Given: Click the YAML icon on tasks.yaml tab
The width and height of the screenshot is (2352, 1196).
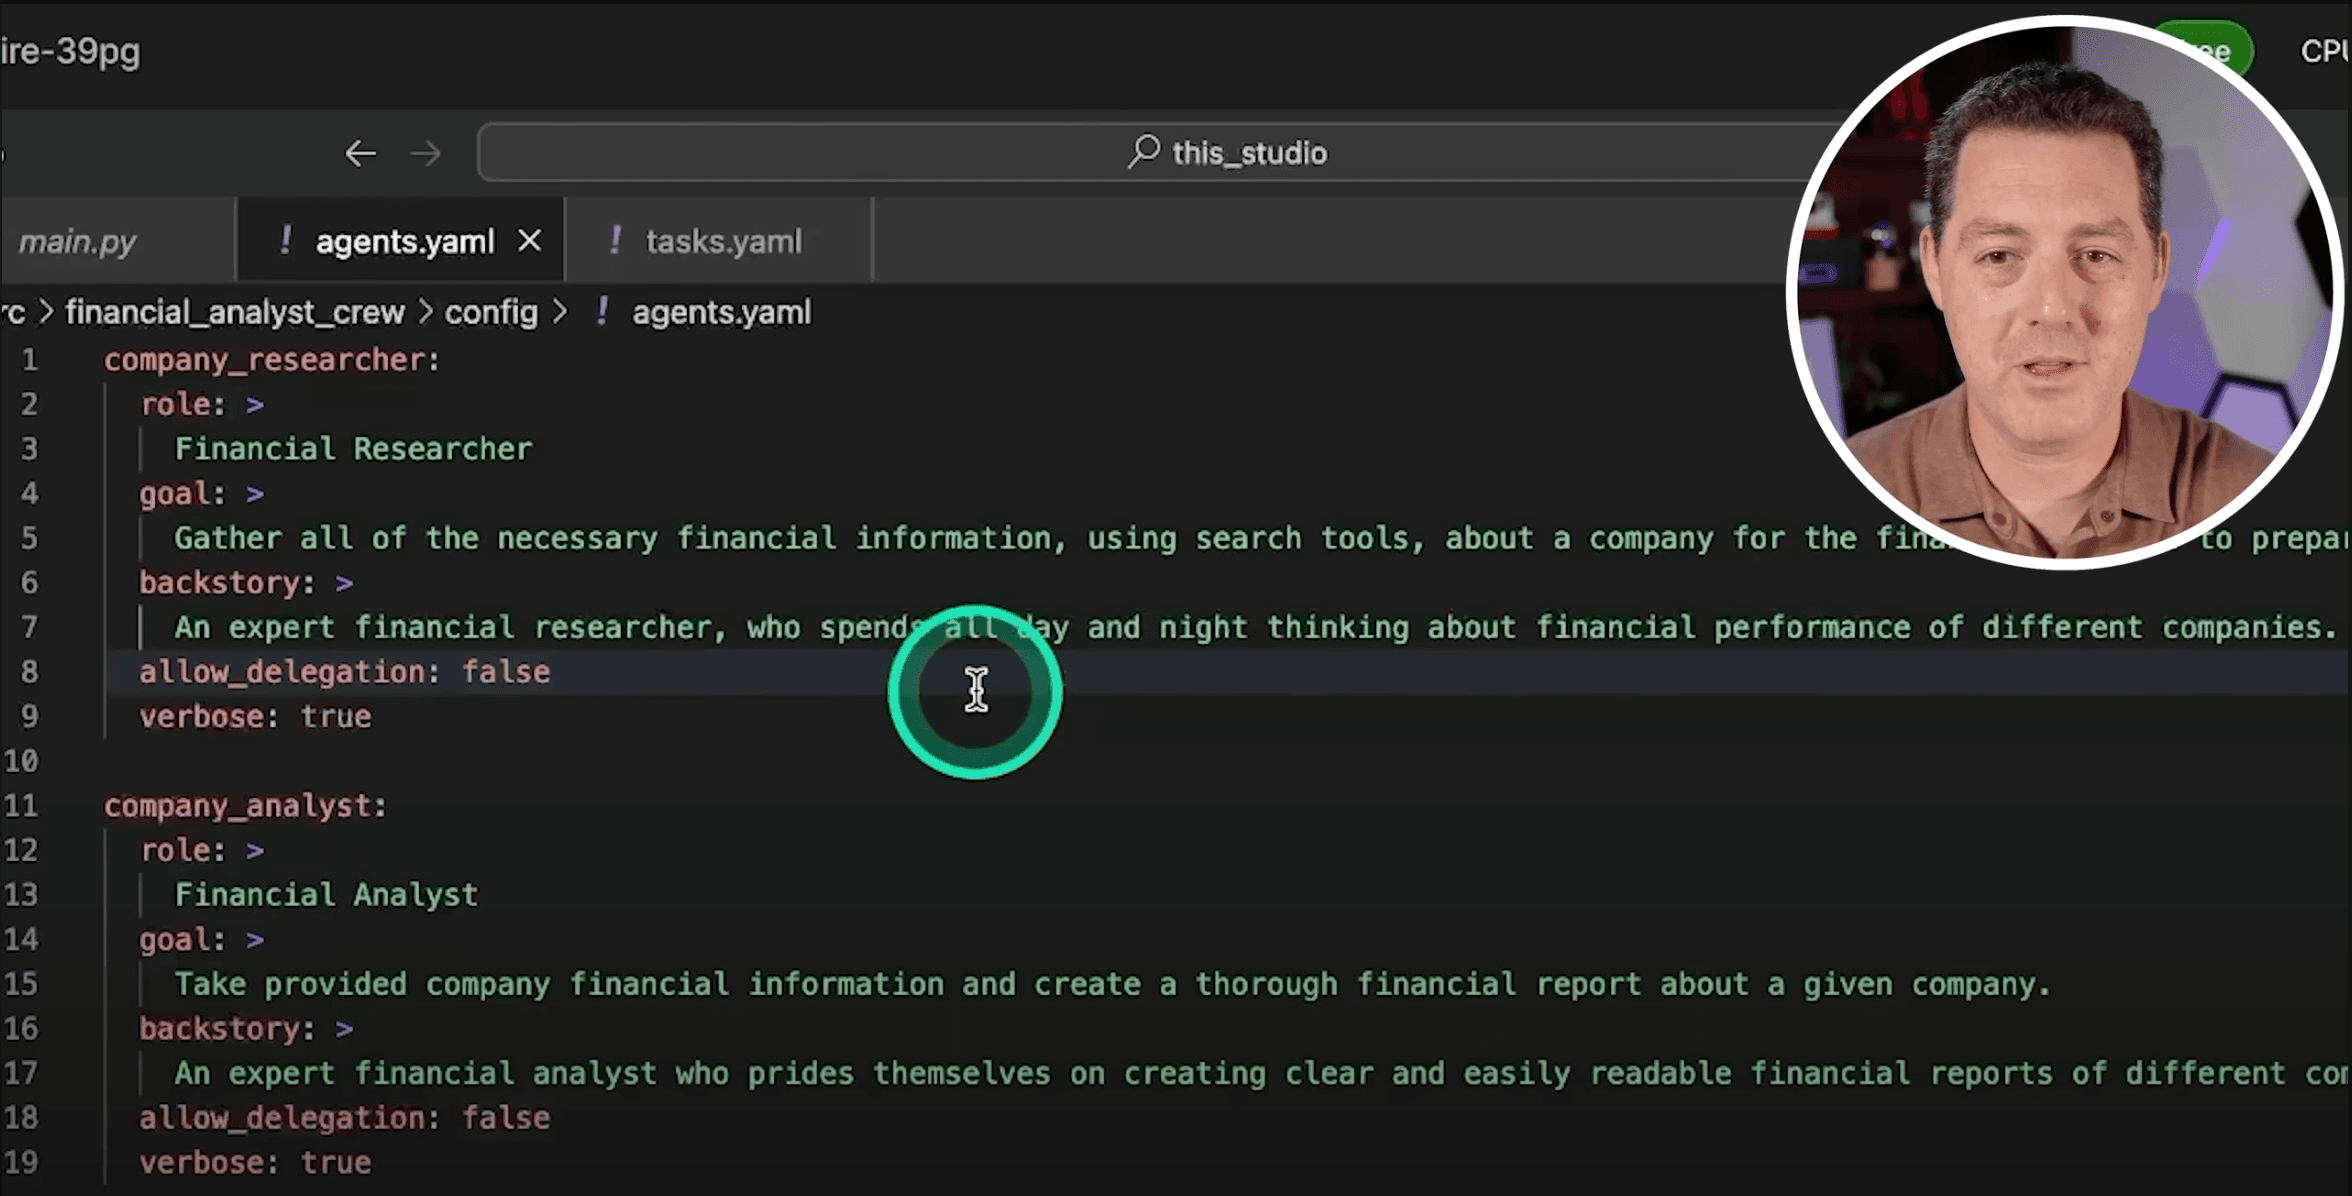Looking at the screenshot, I should (x=614, y=240).
